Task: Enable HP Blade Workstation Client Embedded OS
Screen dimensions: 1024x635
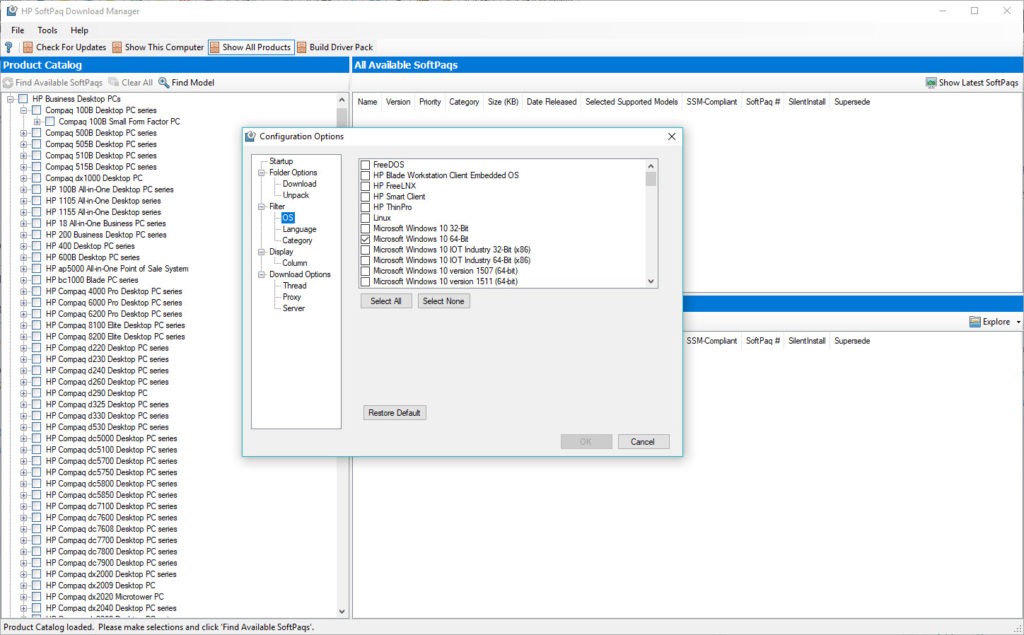Action: point(365,175)
